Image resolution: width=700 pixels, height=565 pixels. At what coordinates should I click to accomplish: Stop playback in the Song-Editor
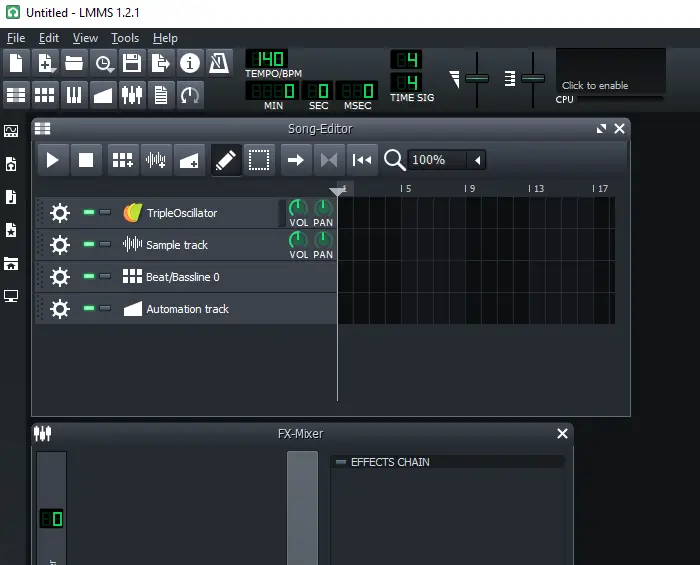click(x=86, y=160)
